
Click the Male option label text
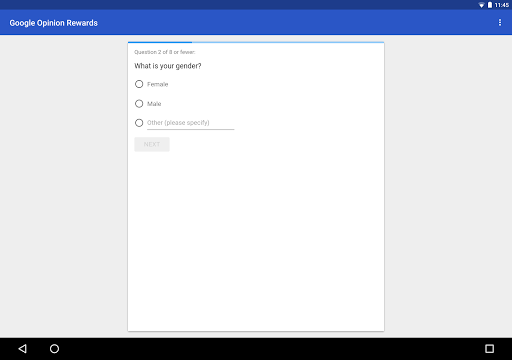point(154,104)
